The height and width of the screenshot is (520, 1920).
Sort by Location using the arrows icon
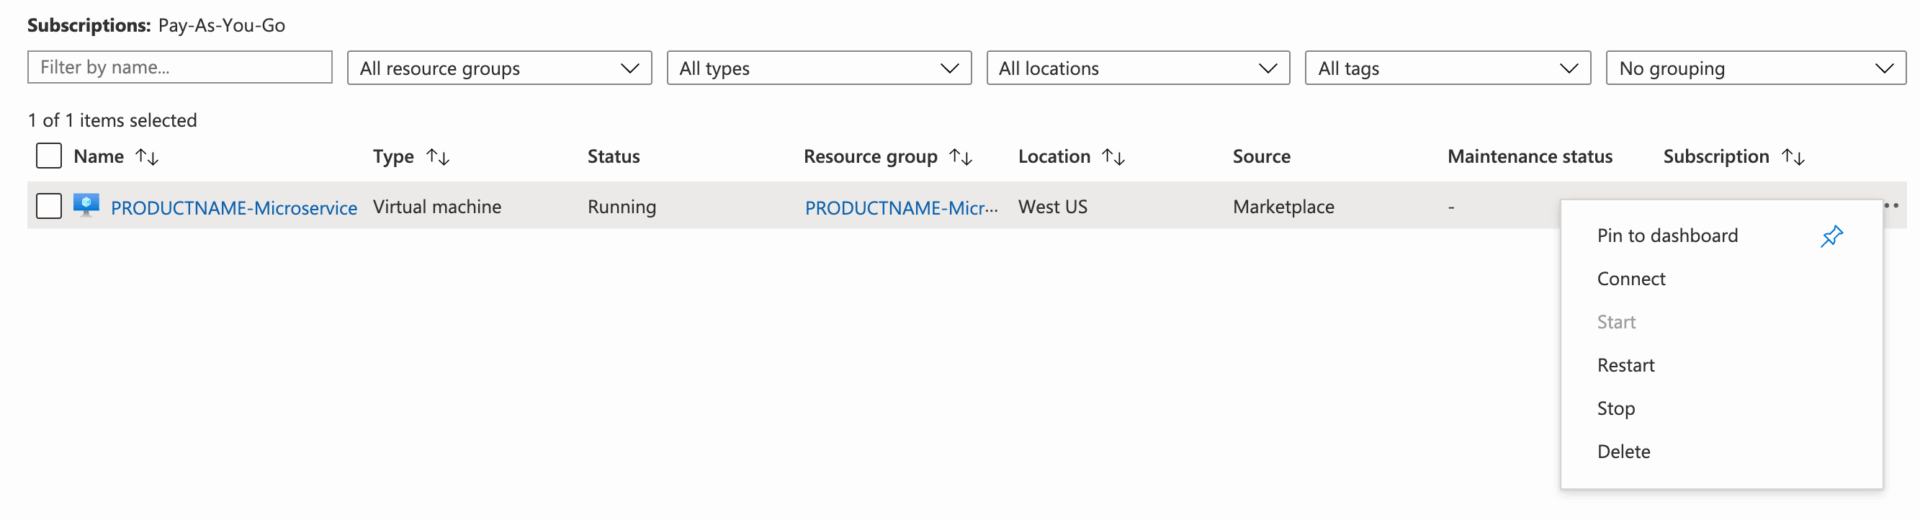1114,157
